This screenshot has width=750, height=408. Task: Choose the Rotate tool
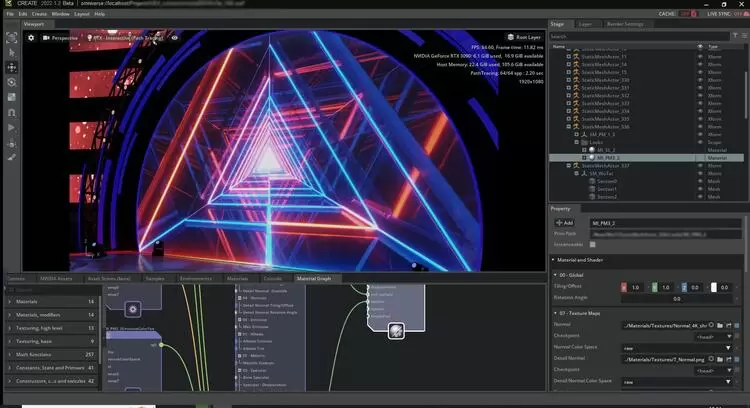click(11, 82)
